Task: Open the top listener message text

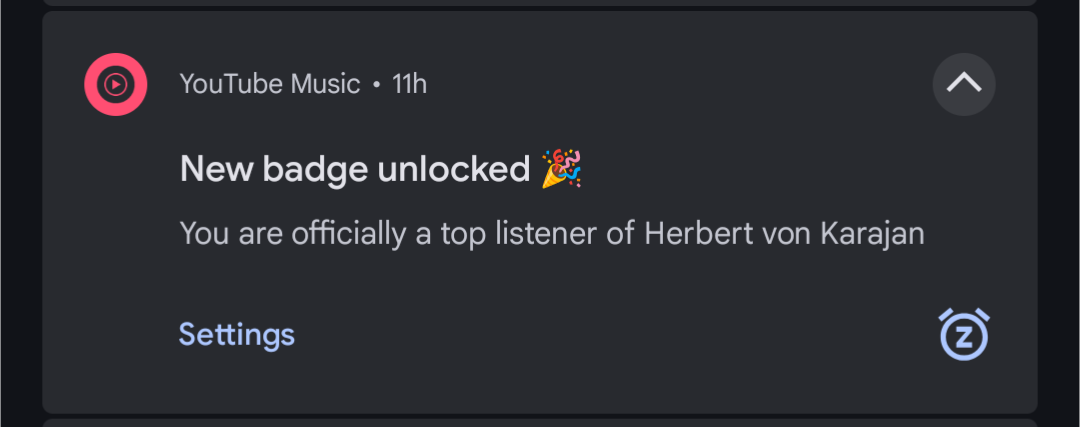Action: click(x=552, y=234)
